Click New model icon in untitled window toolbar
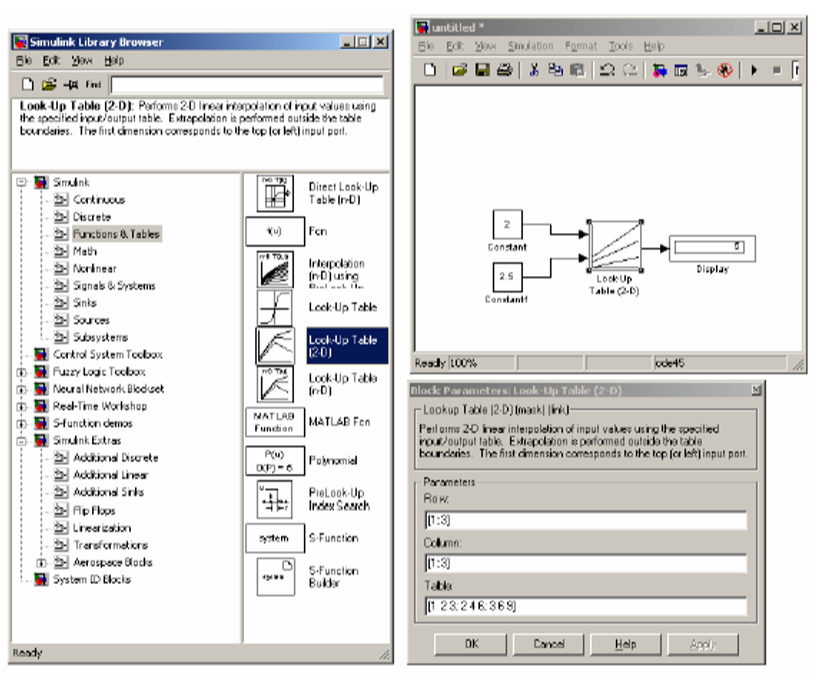Screen dimensions: 833x678 click(430, 70)
